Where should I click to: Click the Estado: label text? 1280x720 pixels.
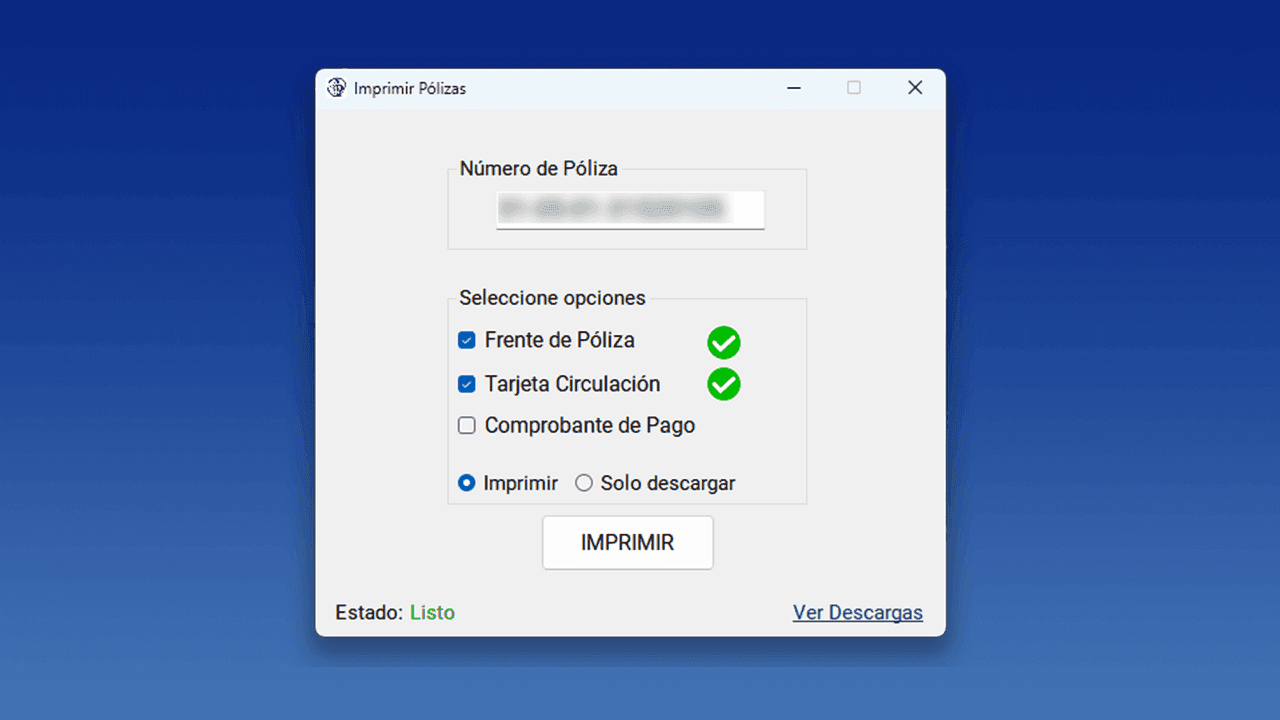tap(369, 612)
